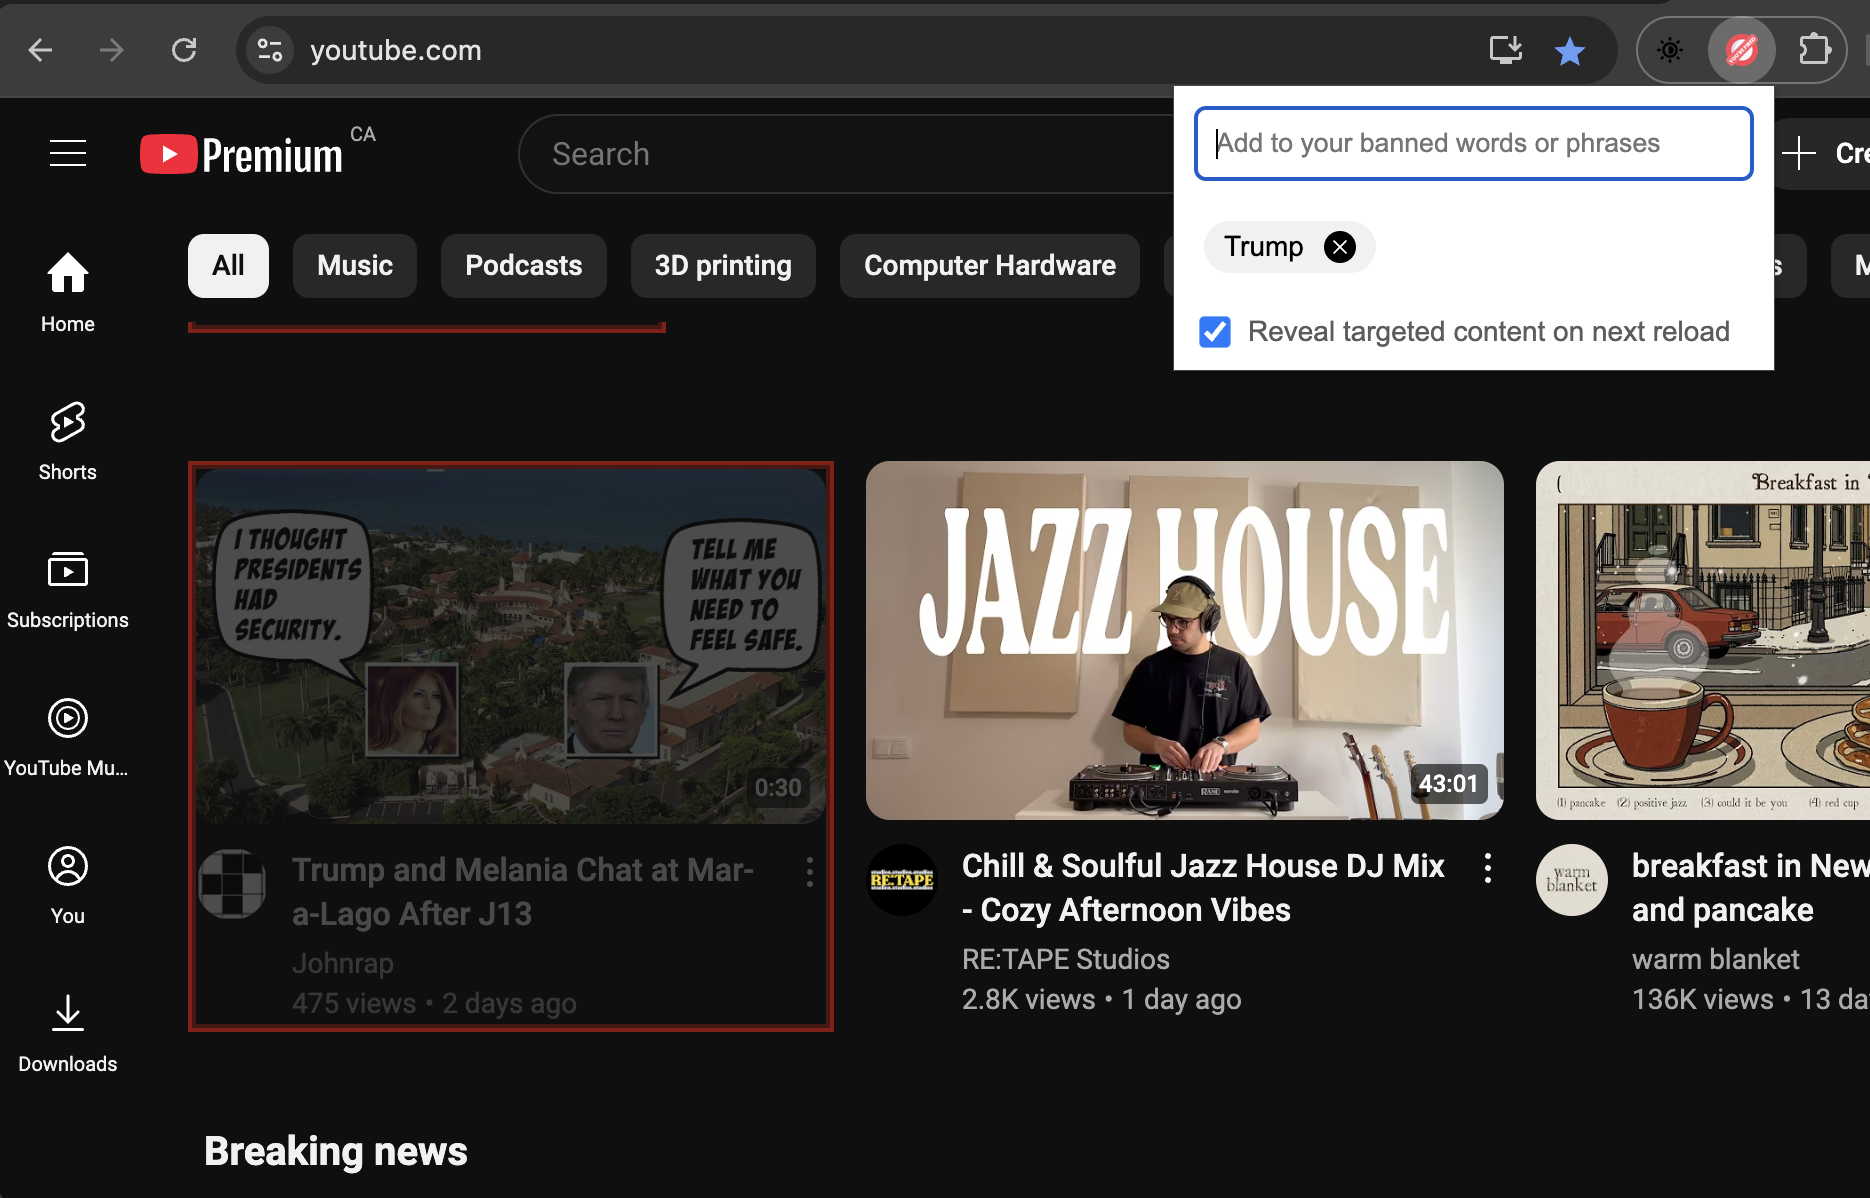Open the Mar-a-Lago video thumbnail
This screenshot has height=1198, width=1870.
pyautogui.click(x=511, y=646)
